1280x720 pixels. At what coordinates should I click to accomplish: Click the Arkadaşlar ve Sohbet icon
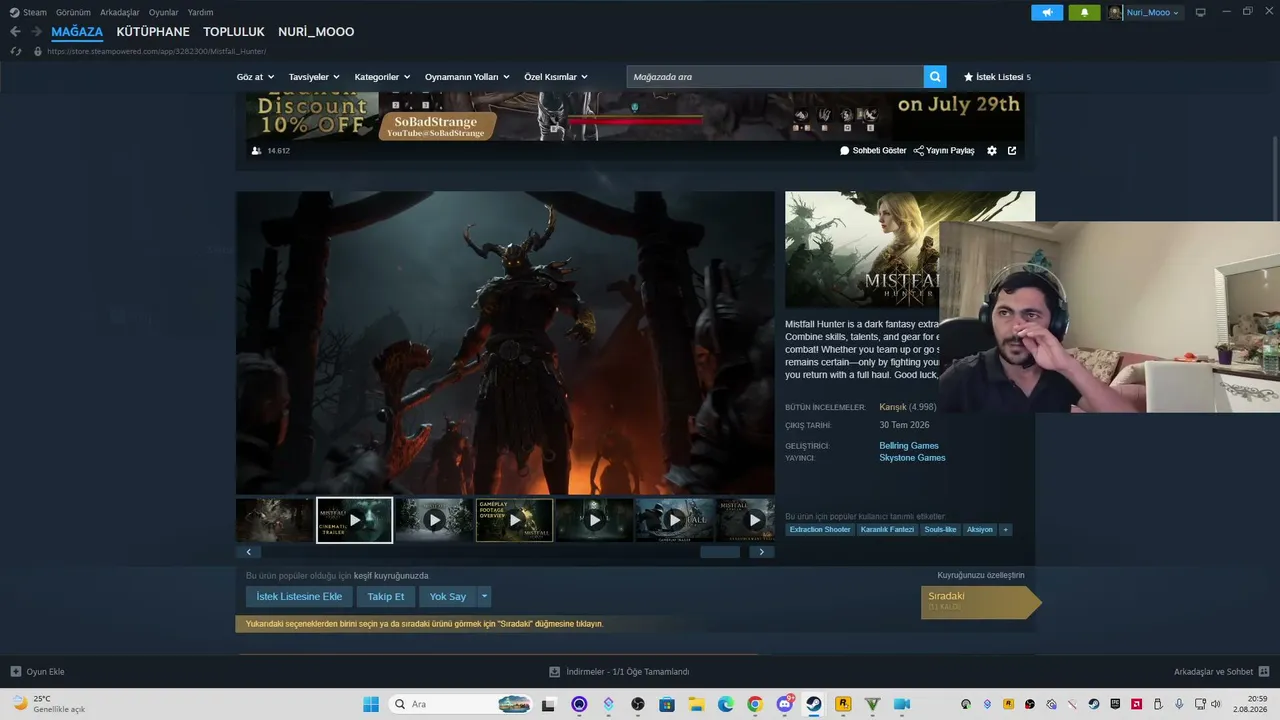1264,672
